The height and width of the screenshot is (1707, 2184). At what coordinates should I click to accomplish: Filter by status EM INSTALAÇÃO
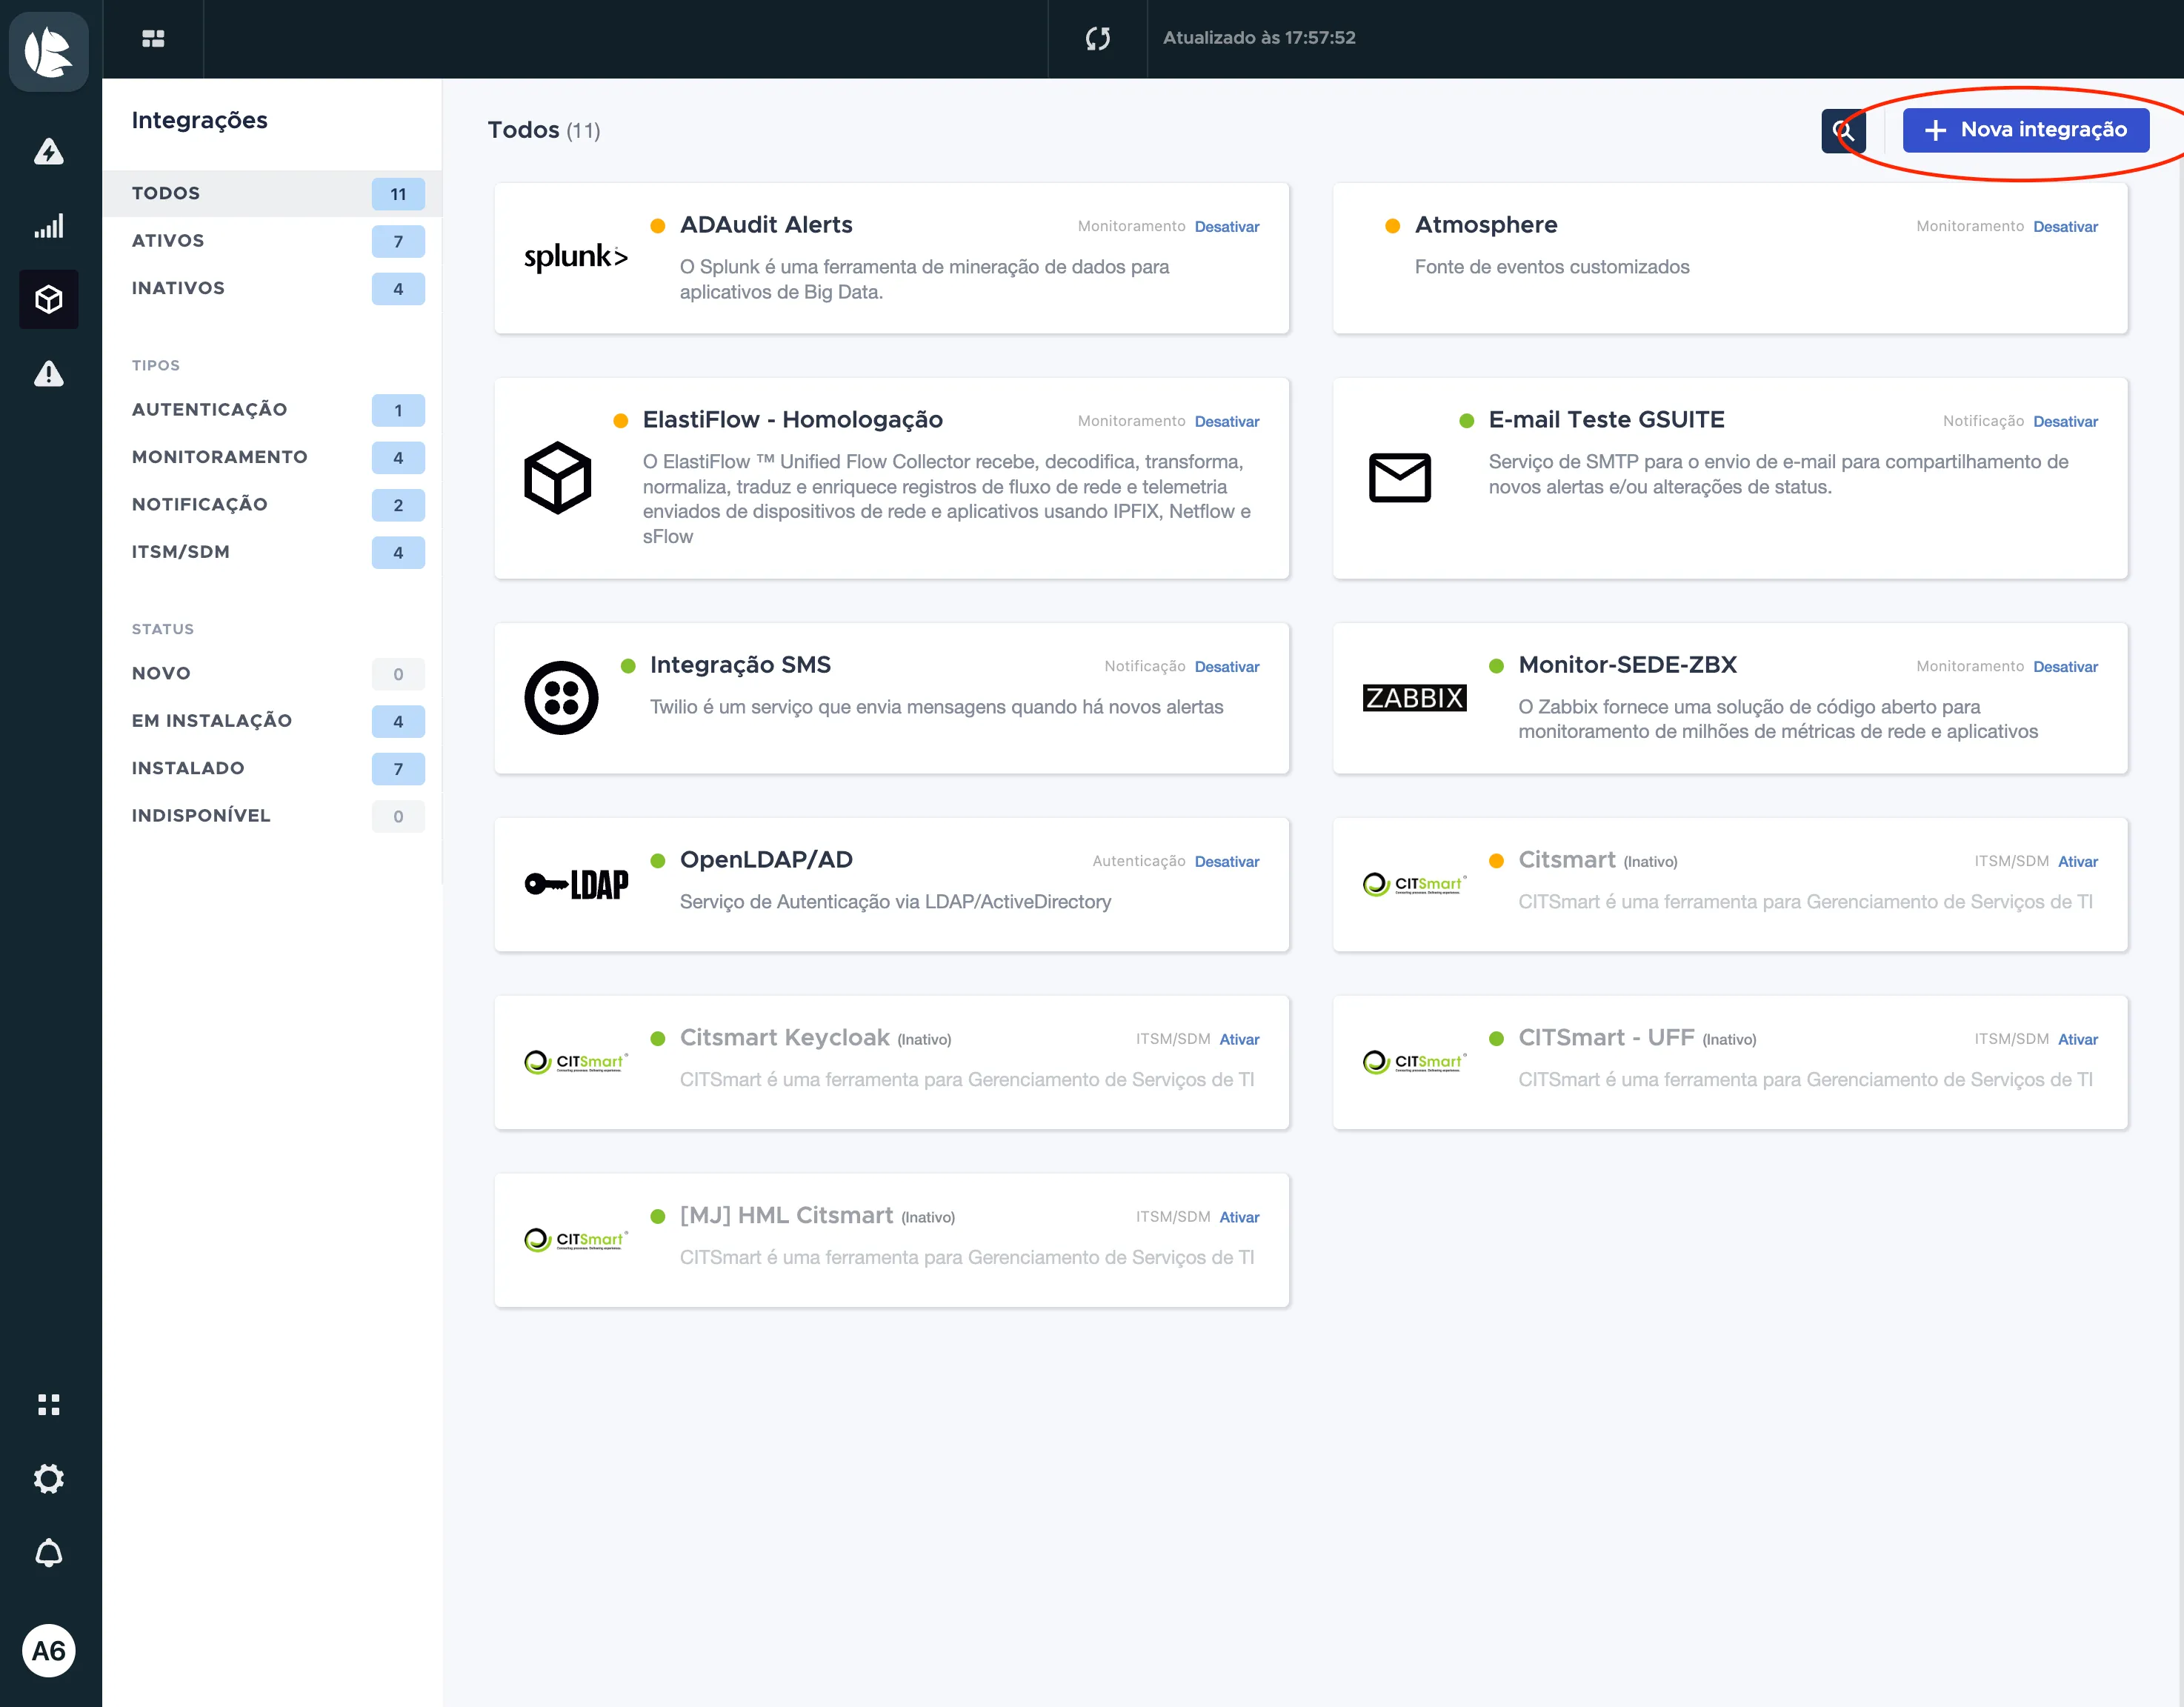tap(272, 721)
